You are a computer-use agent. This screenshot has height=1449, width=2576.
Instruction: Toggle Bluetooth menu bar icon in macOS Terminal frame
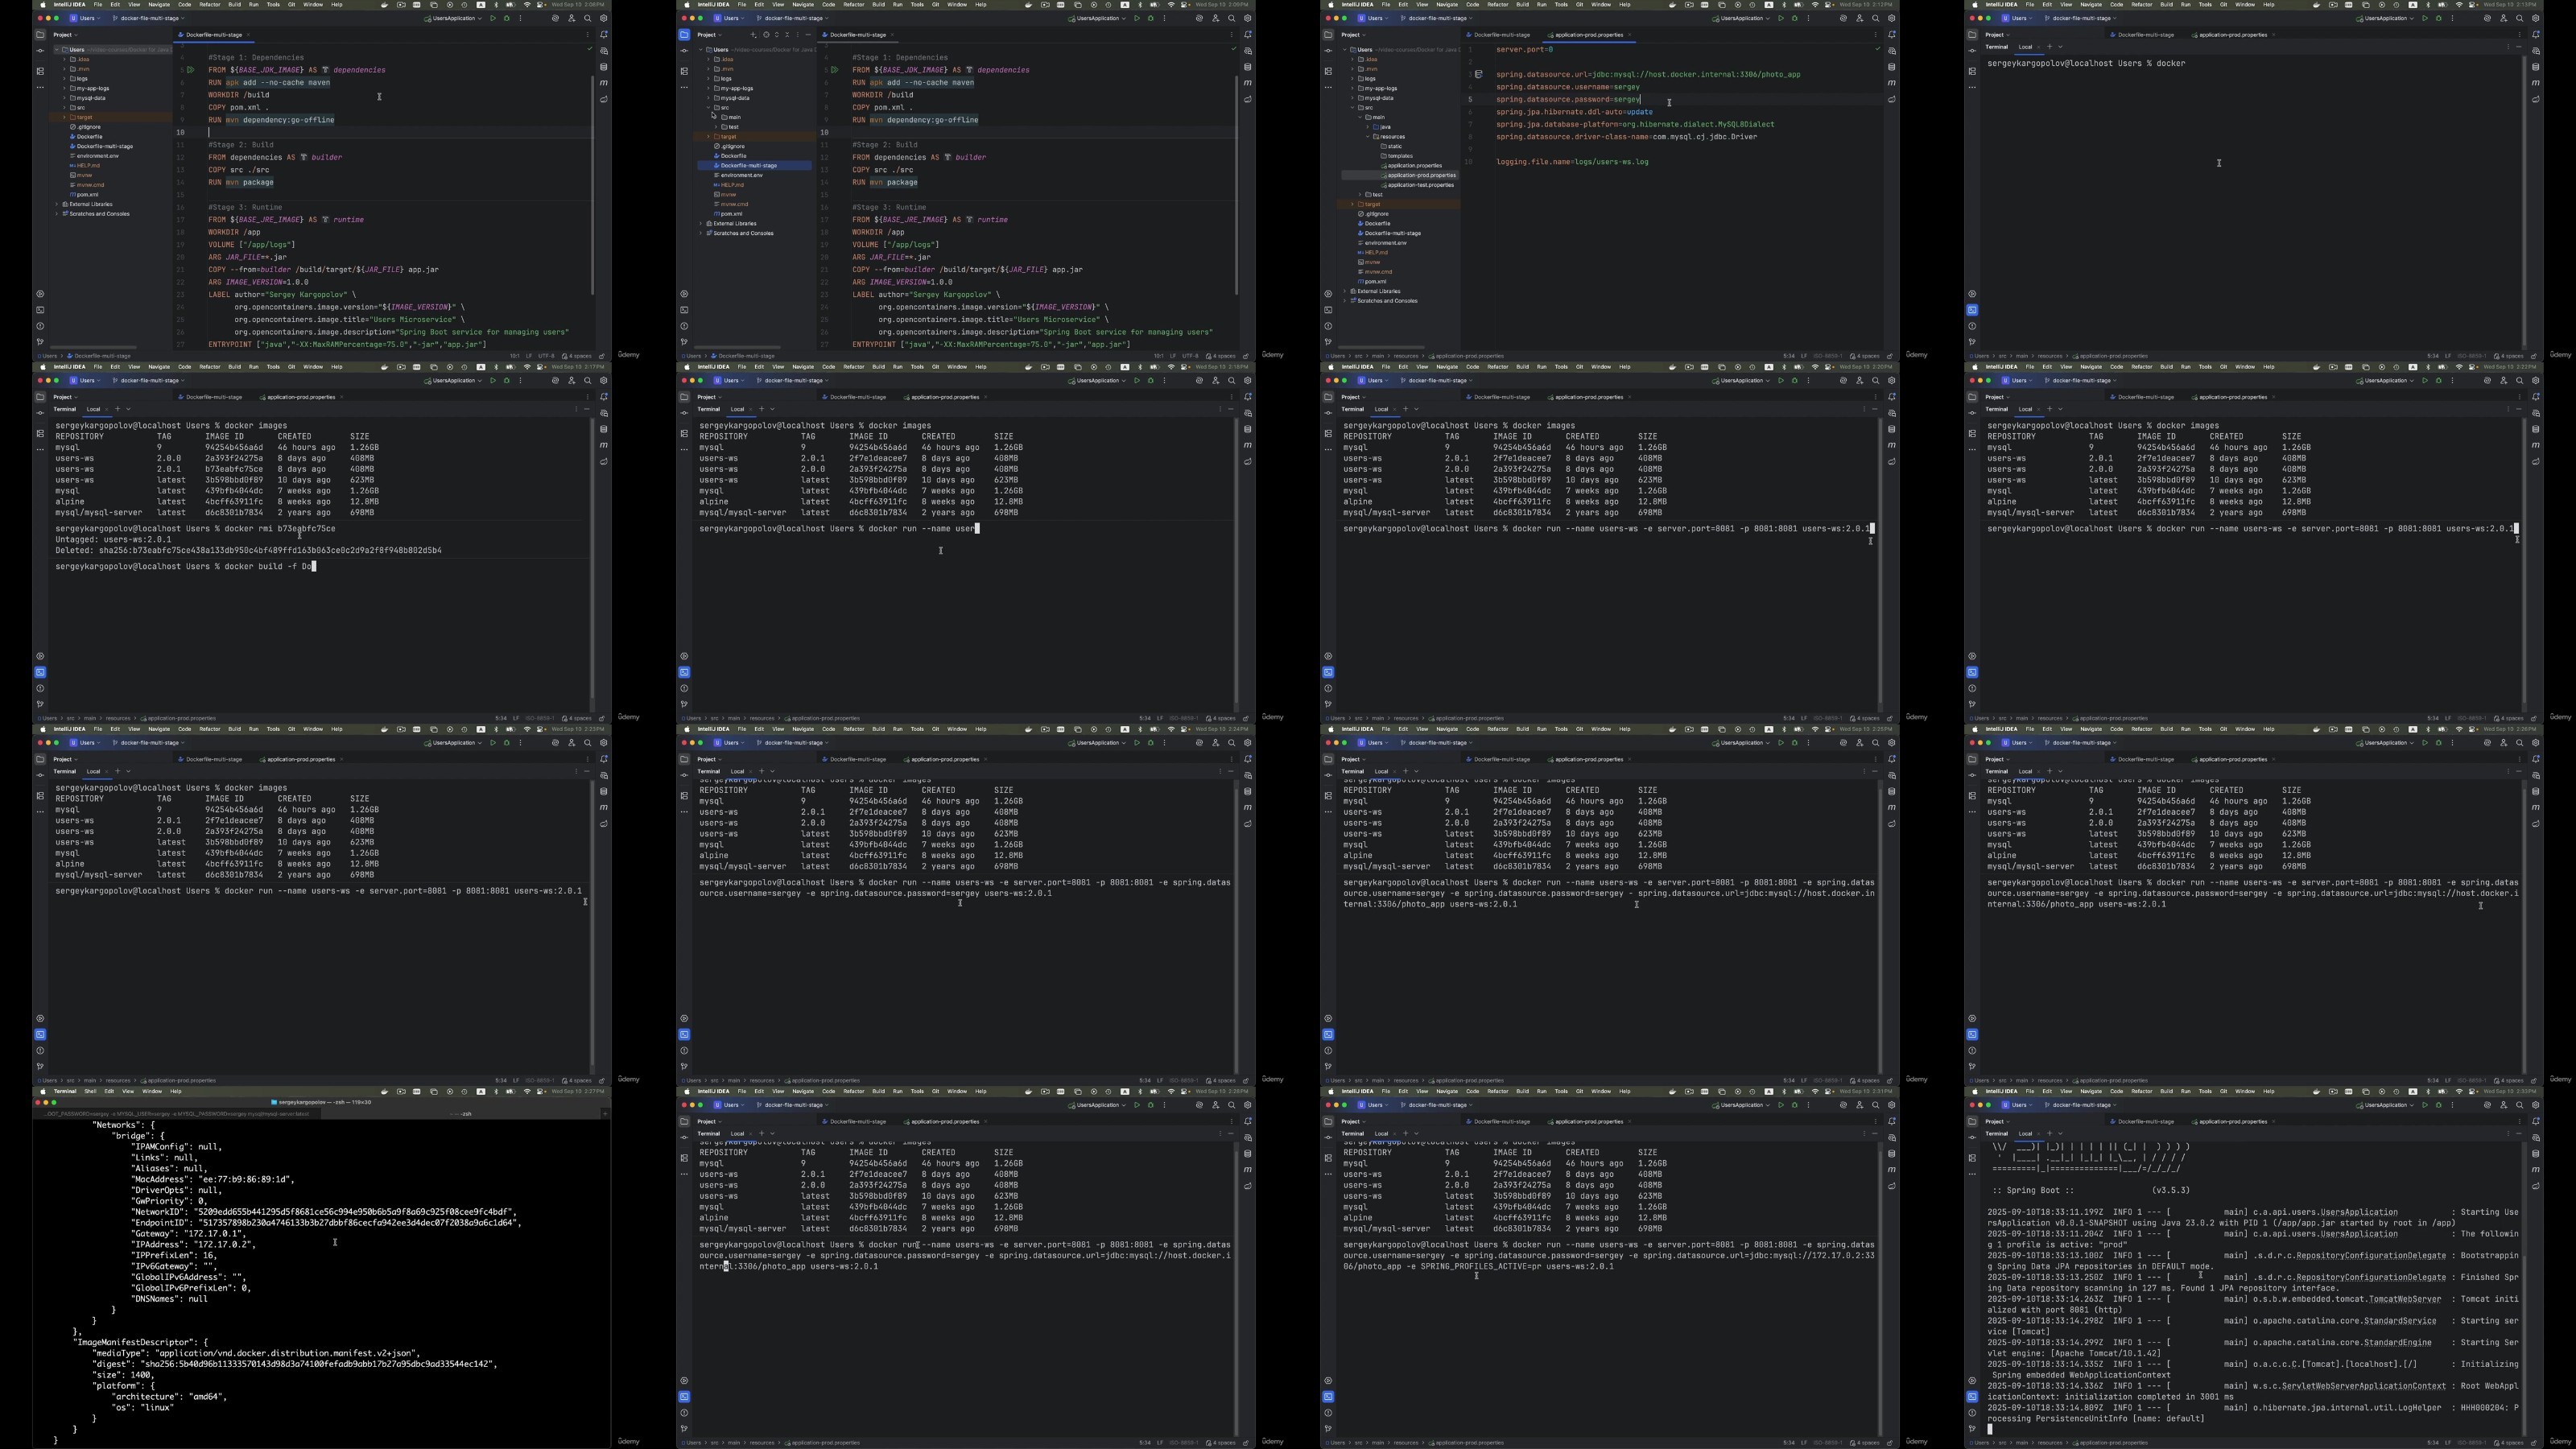[x=496, y=1091]
